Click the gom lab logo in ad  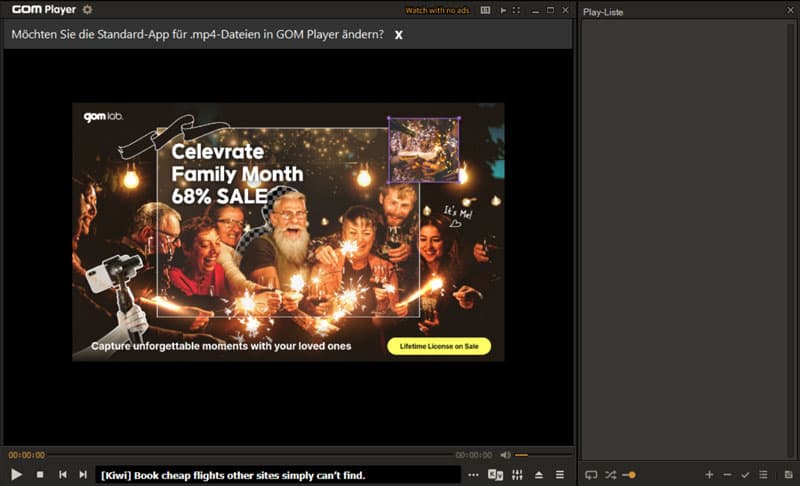coord(103,117)
